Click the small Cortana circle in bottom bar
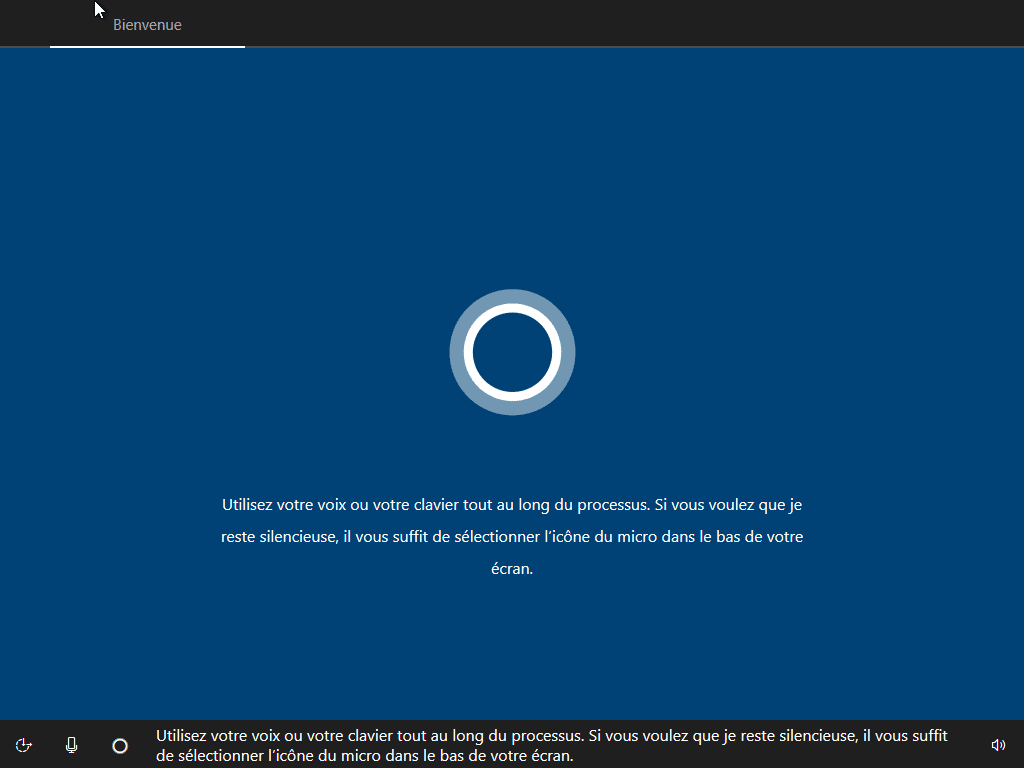Screen dimensions: 1024x768 pyautogui.click(x=120, y=745)
